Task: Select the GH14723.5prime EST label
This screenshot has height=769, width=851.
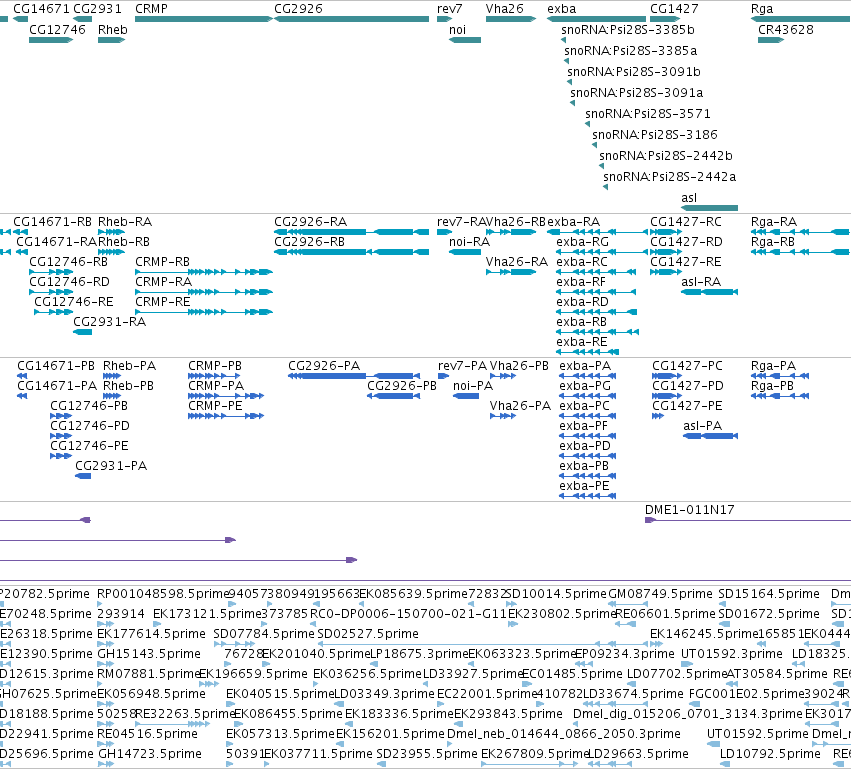Action: tap(149, 754)
